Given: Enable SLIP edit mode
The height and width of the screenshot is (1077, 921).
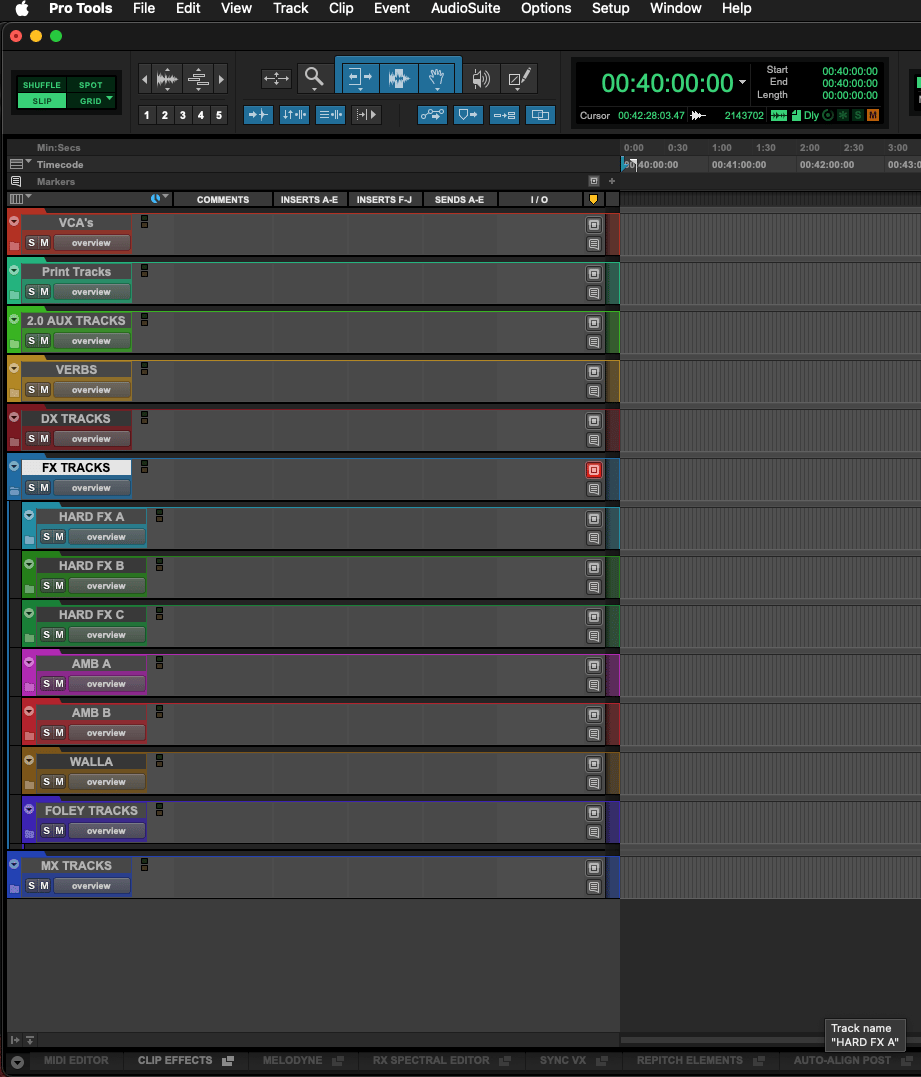Looking at the screenshot, I should pos(42,101).
